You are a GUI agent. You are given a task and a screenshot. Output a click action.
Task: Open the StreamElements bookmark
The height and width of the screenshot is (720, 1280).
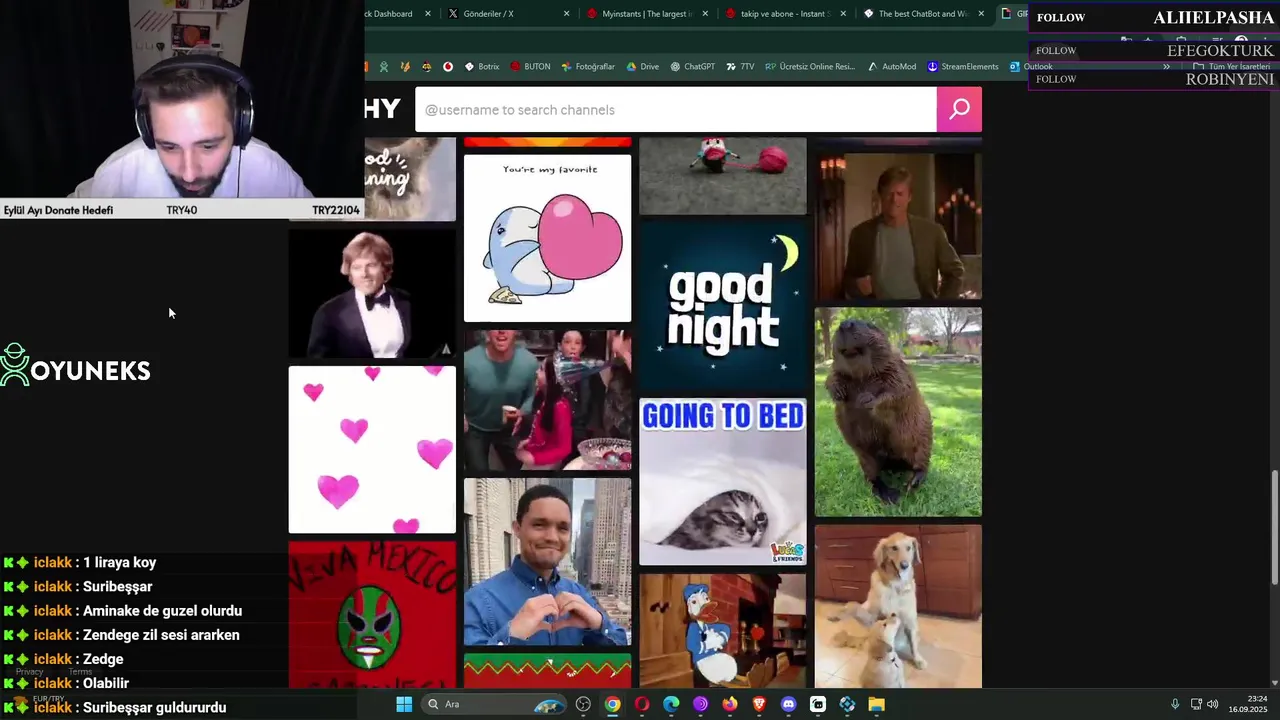coord(963,67)
